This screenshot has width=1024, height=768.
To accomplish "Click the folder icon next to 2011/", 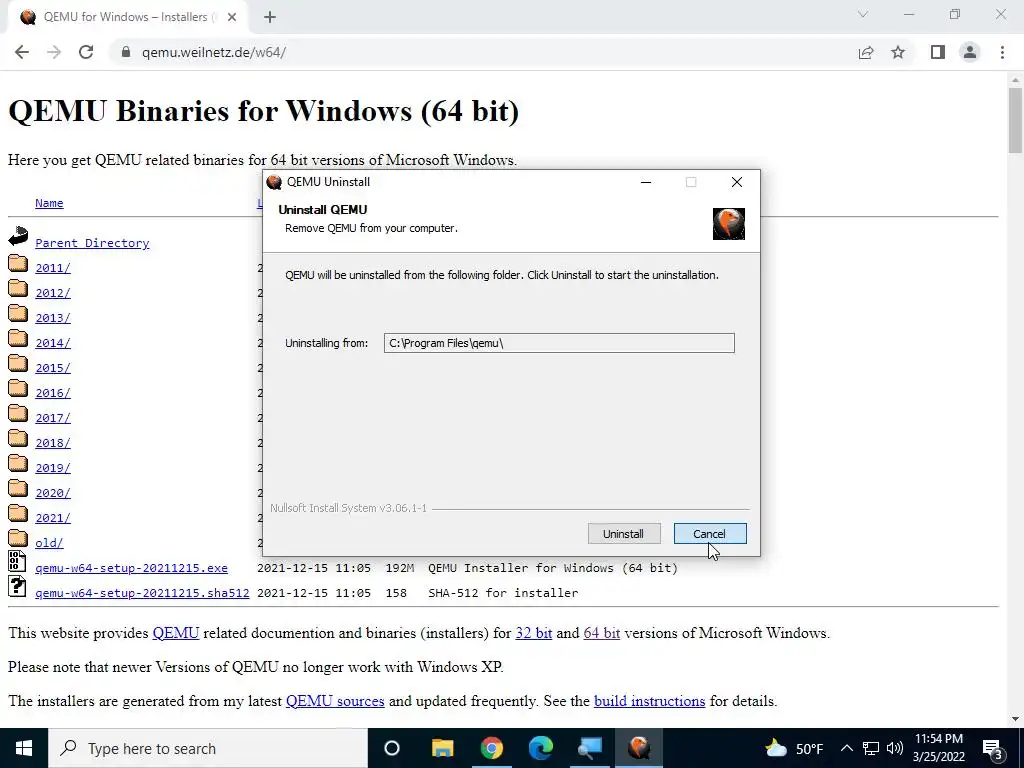I will pos(18,263).
